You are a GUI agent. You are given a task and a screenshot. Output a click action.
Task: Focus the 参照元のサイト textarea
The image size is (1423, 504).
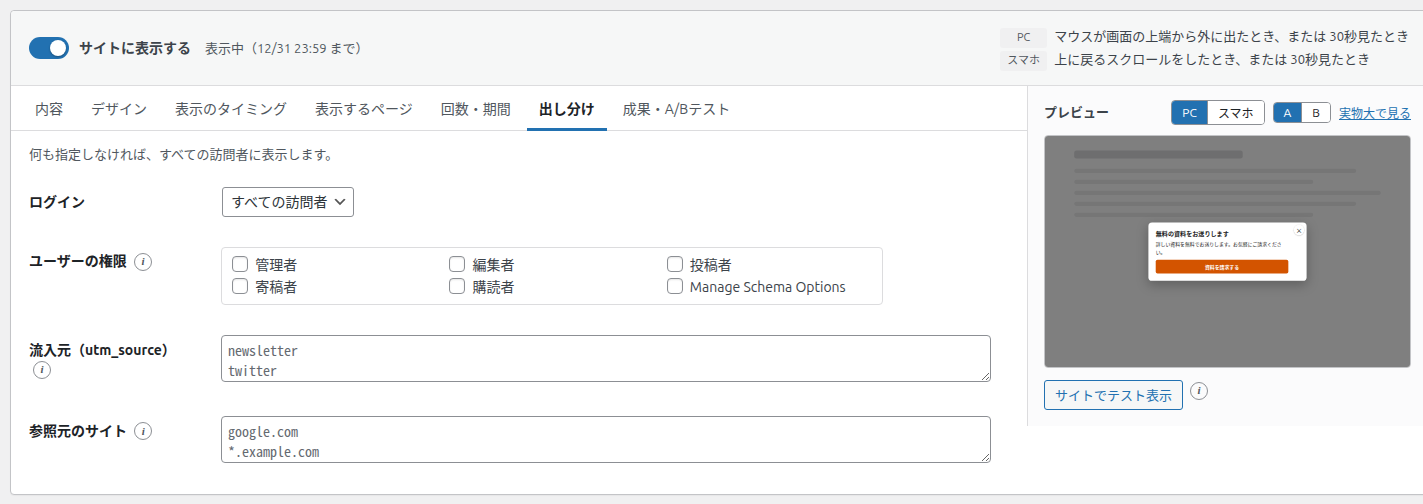click(606, 440)
